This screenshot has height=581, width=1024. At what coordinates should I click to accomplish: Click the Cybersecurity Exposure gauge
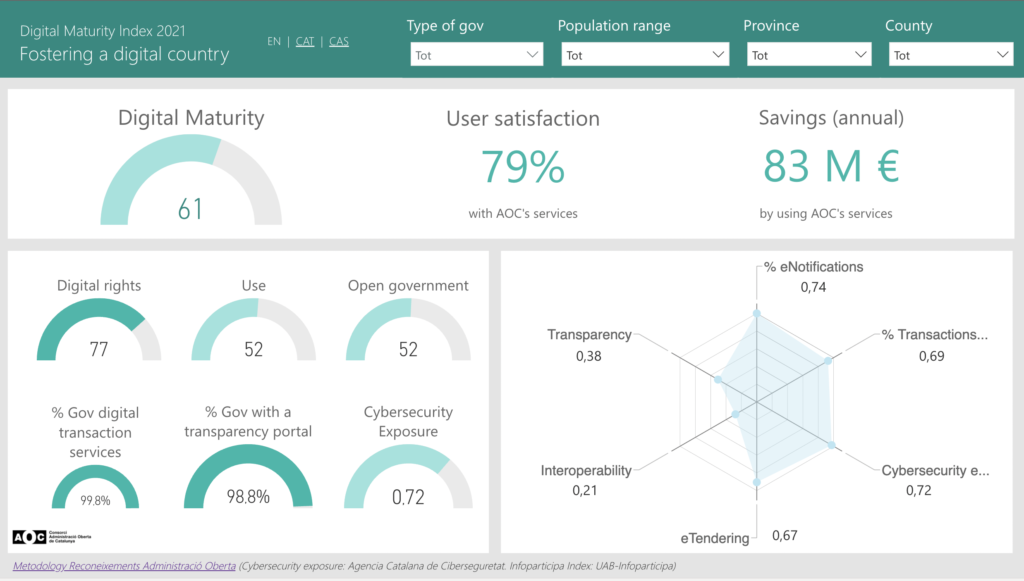coord(408,476)
